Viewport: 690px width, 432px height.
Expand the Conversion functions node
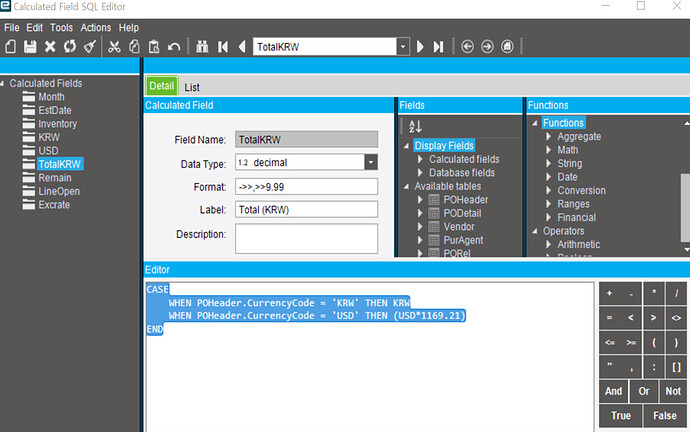coord(548,190)
